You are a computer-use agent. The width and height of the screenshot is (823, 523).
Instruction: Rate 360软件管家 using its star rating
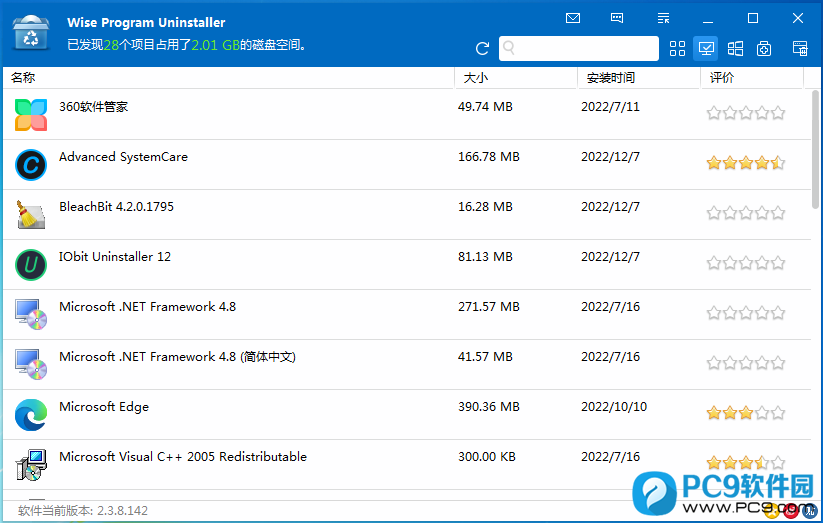(x=746, y=112)
